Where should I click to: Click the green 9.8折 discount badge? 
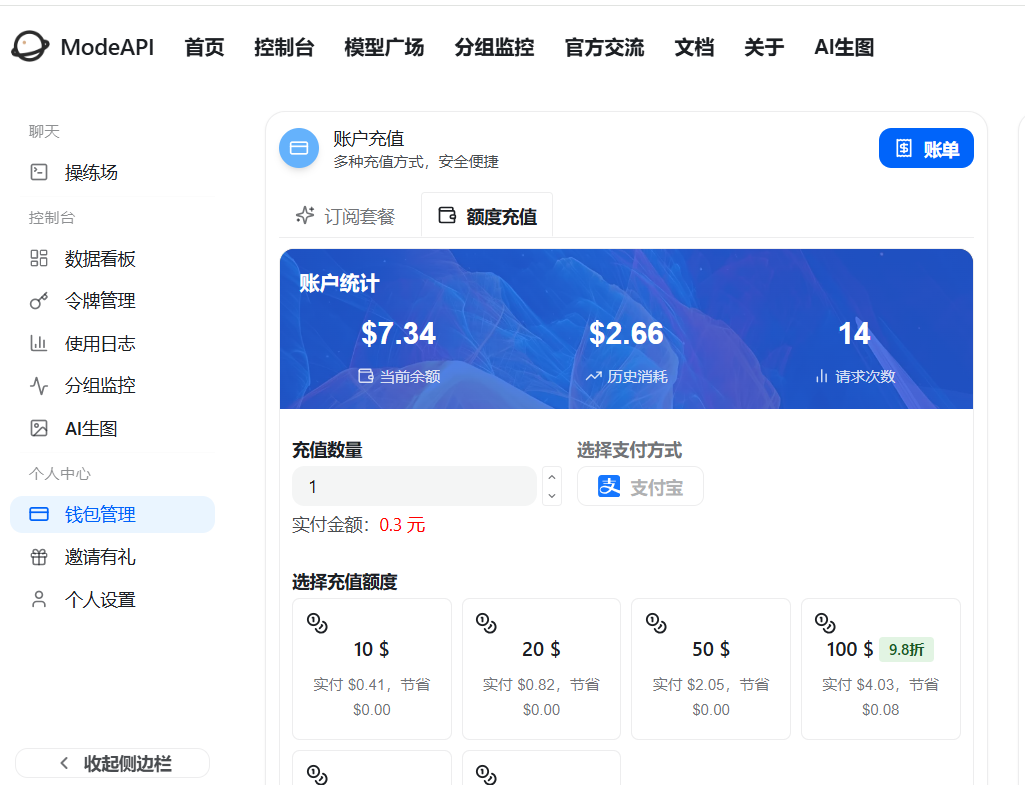(x=906, y=649)
